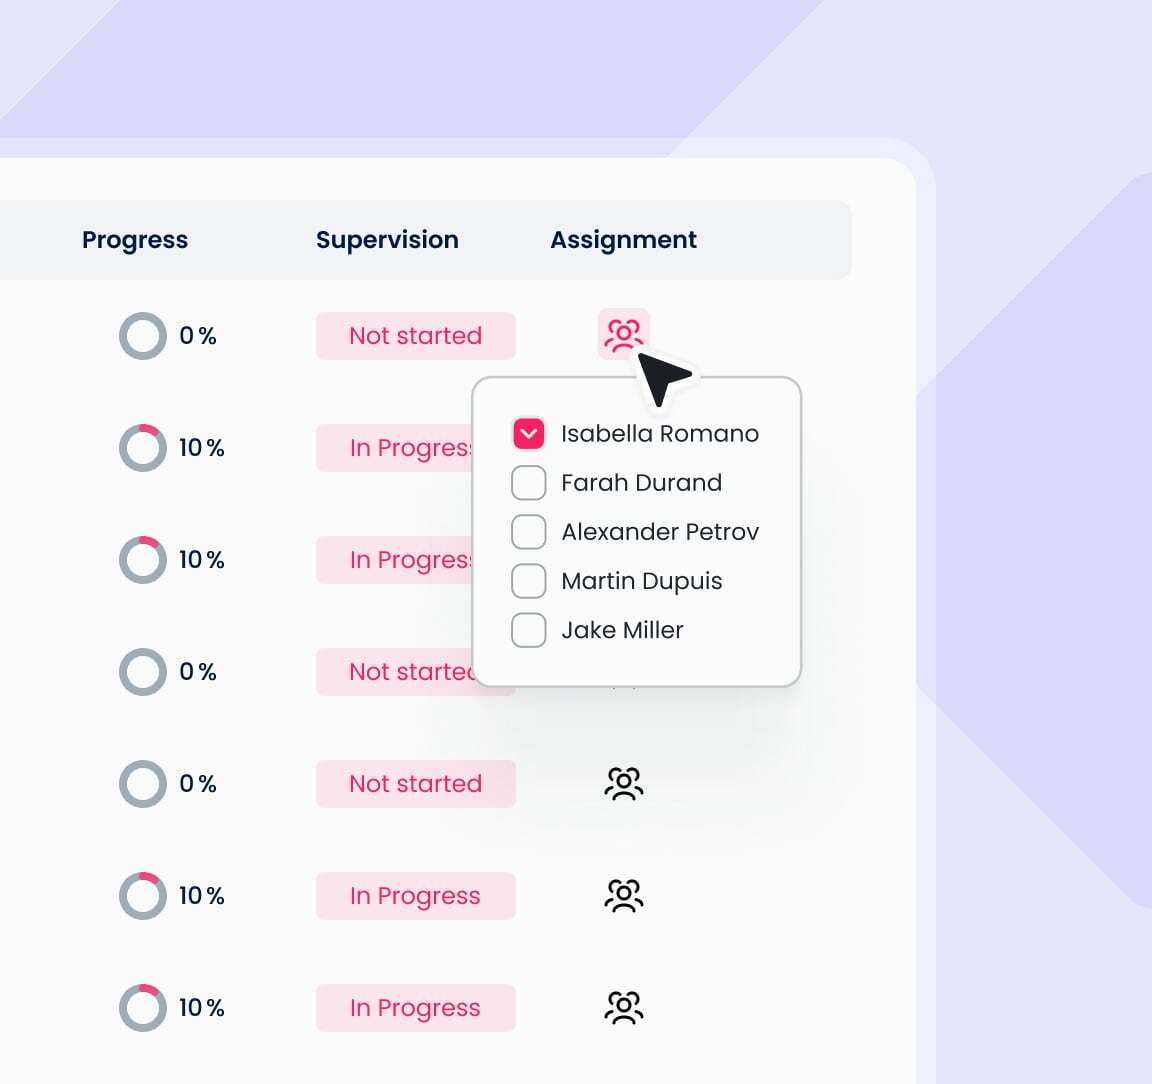Click the Progress column header
Viewport: 1152px width, 1084px height.
click(x=135, y=240)
